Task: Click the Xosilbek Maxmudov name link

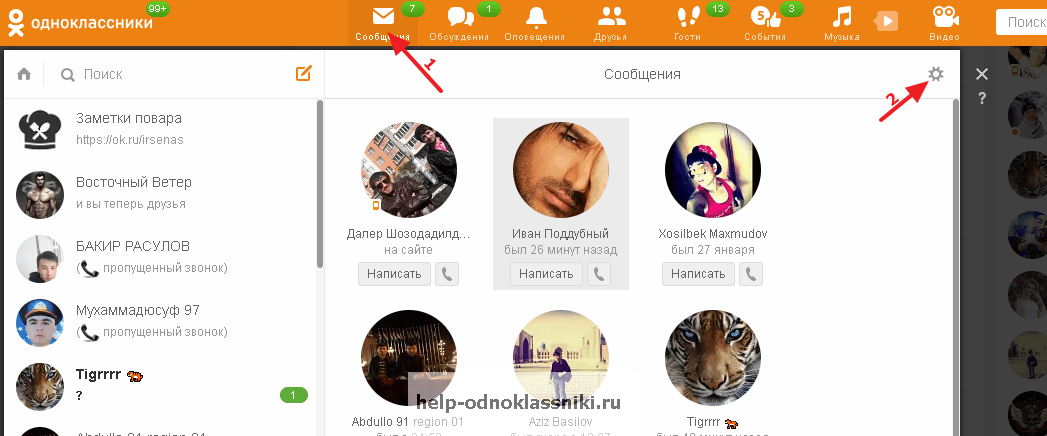Action: coord(713,234)
